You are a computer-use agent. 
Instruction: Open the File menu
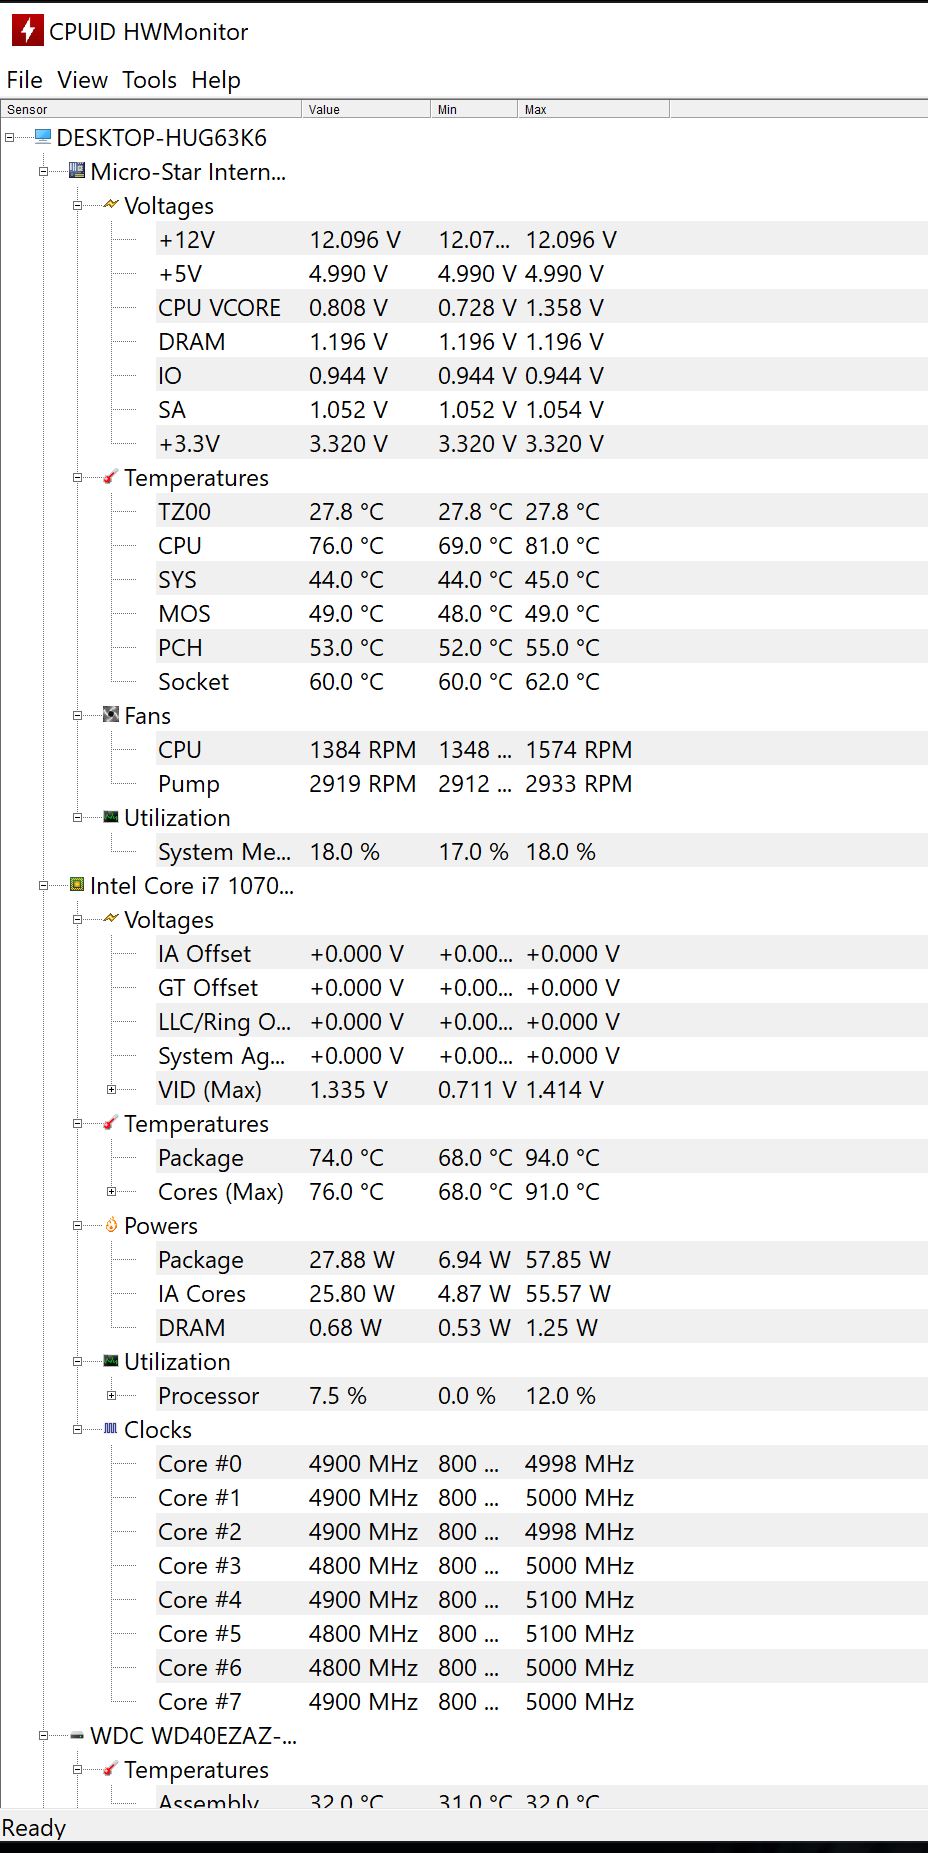pos(25,80)
